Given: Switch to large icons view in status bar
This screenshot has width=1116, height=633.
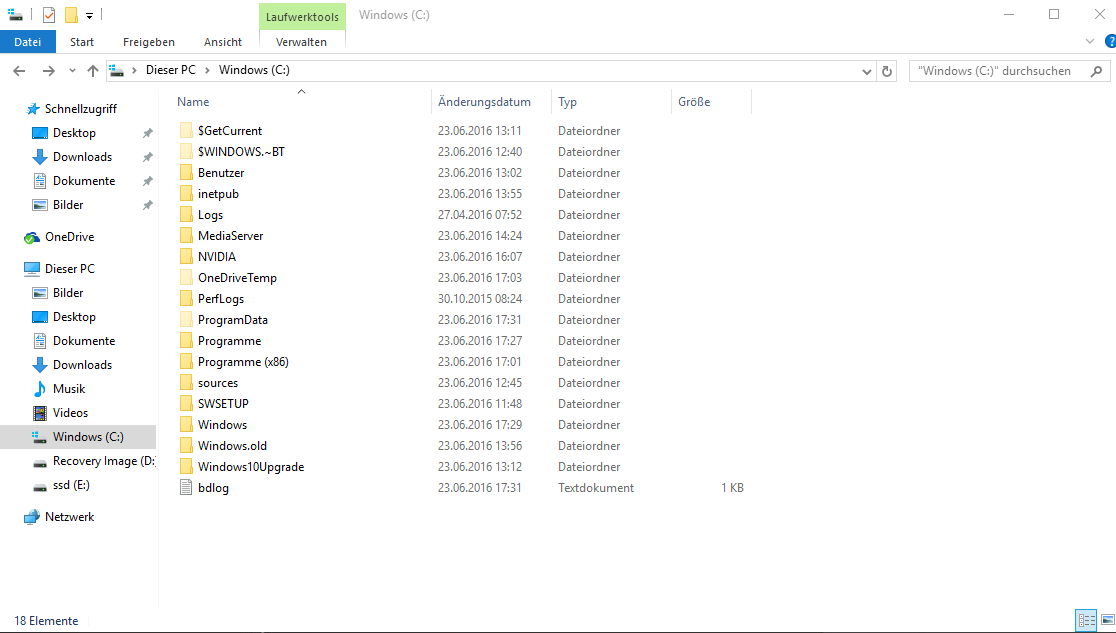Looking at the screenshot, I should (x=1107, y=620).
